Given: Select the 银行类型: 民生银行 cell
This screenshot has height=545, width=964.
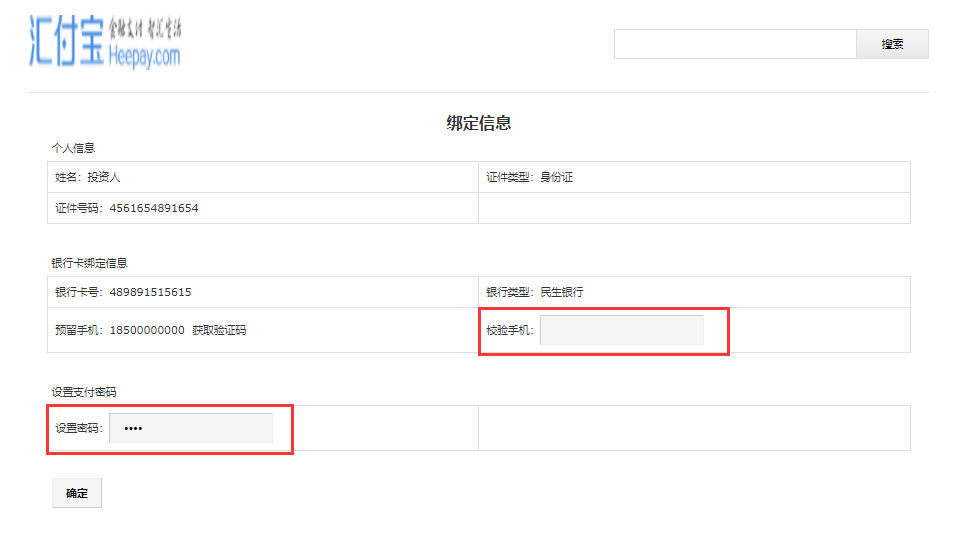Looking at the screenshot, I should [x=695, y=292].
